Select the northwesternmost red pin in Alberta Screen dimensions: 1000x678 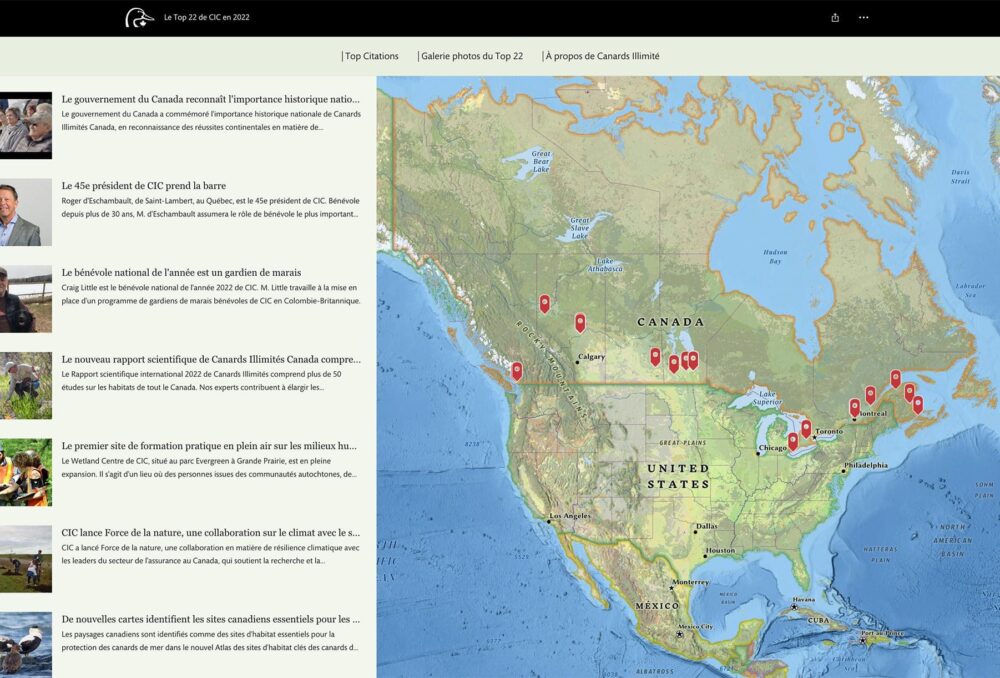[545, 304]
